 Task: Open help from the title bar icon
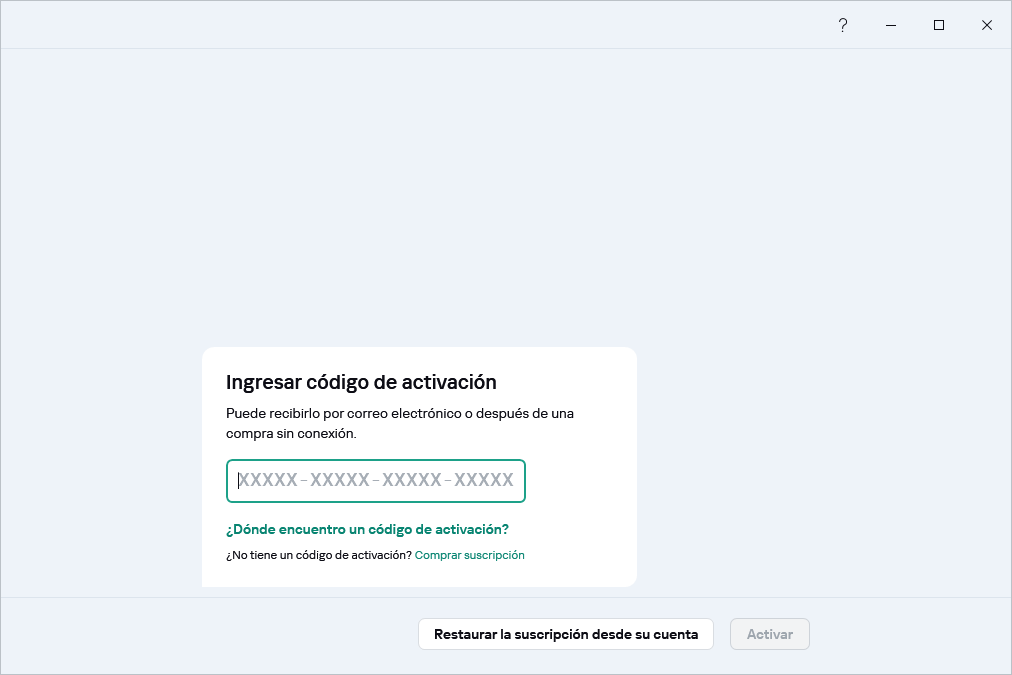[x=843, y=24]
